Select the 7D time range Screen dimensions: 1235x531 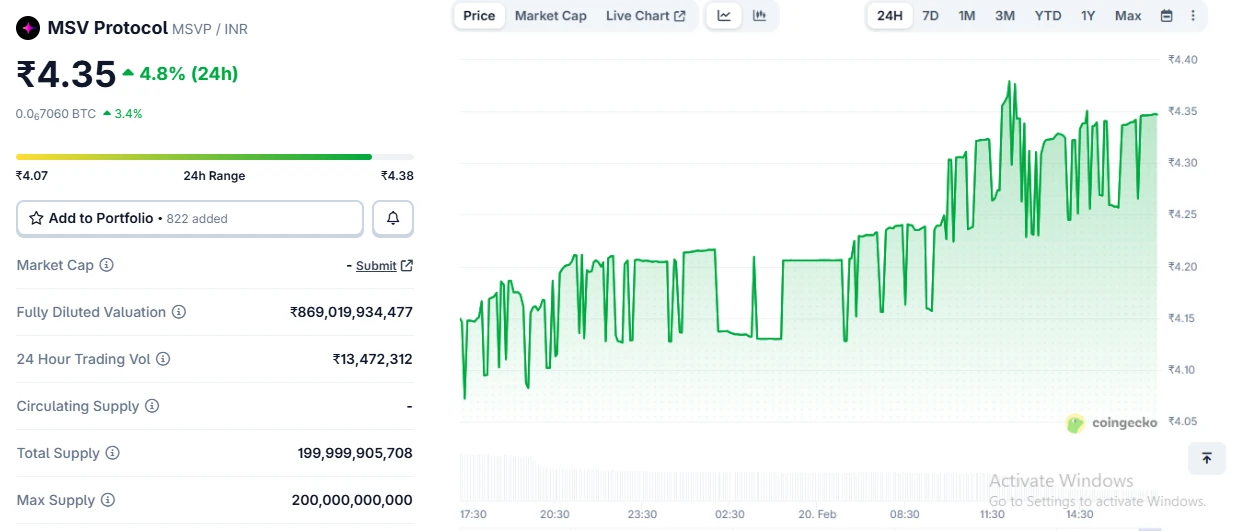pos(930,15)
